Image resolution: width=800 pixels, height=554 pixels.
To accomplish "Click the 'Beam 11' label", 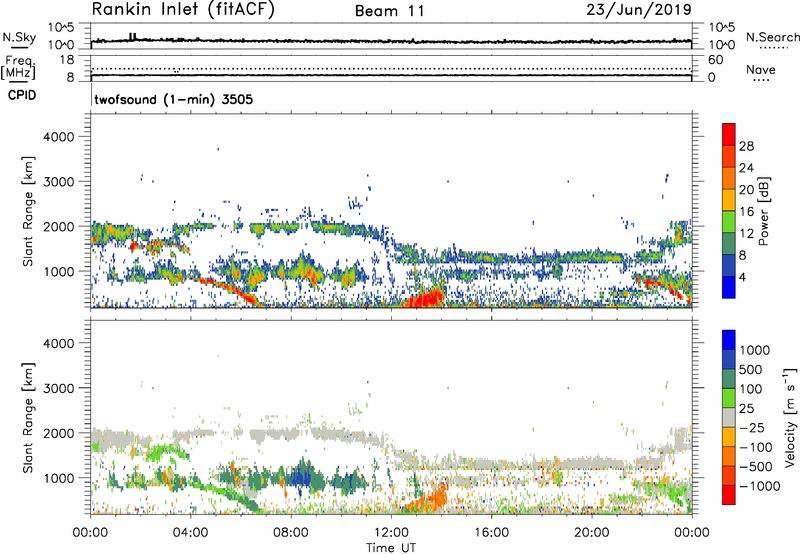I will click(390, 11).
